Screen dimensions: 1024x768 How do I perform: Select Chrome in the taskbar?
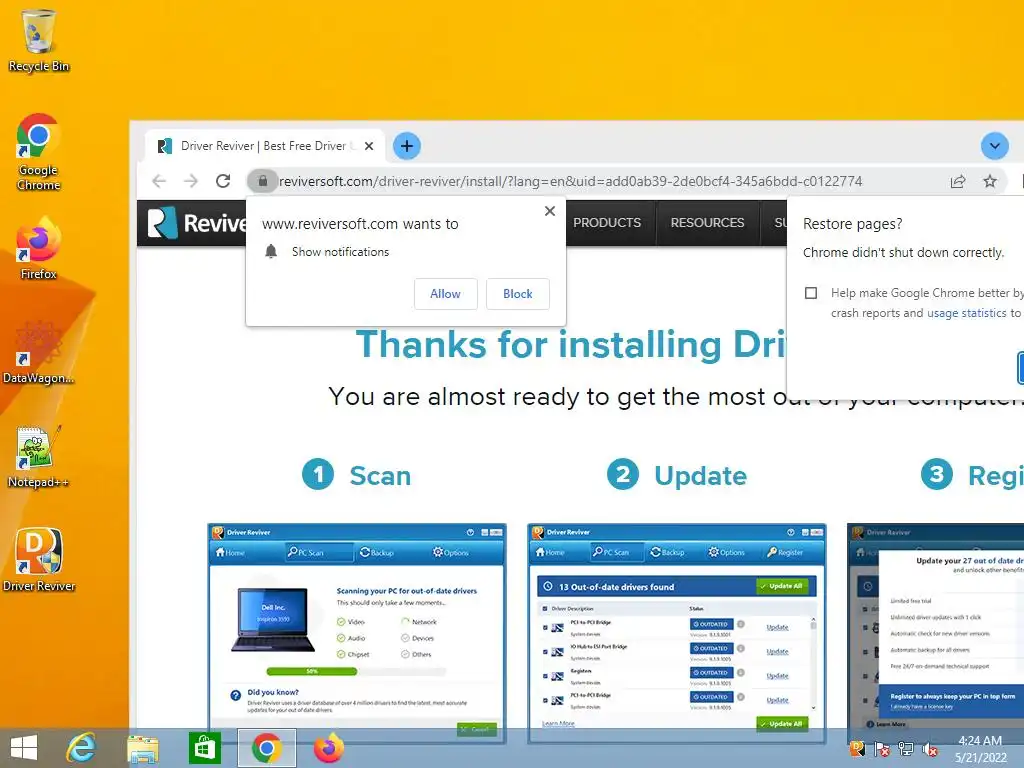click(266, 748)
